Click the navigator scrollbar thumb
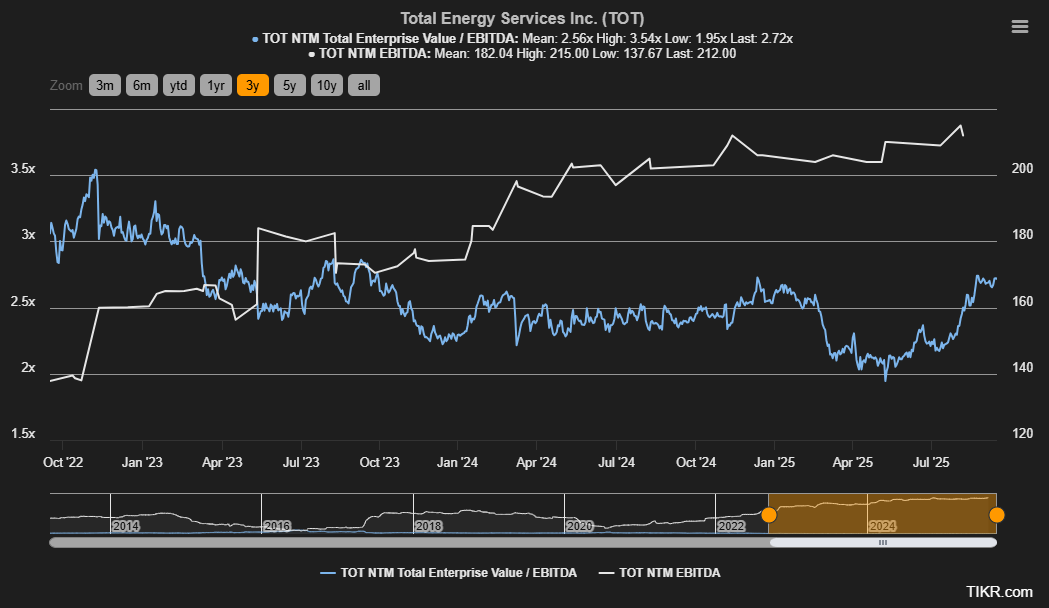The image size is (1049, 608). pos(883,542)
